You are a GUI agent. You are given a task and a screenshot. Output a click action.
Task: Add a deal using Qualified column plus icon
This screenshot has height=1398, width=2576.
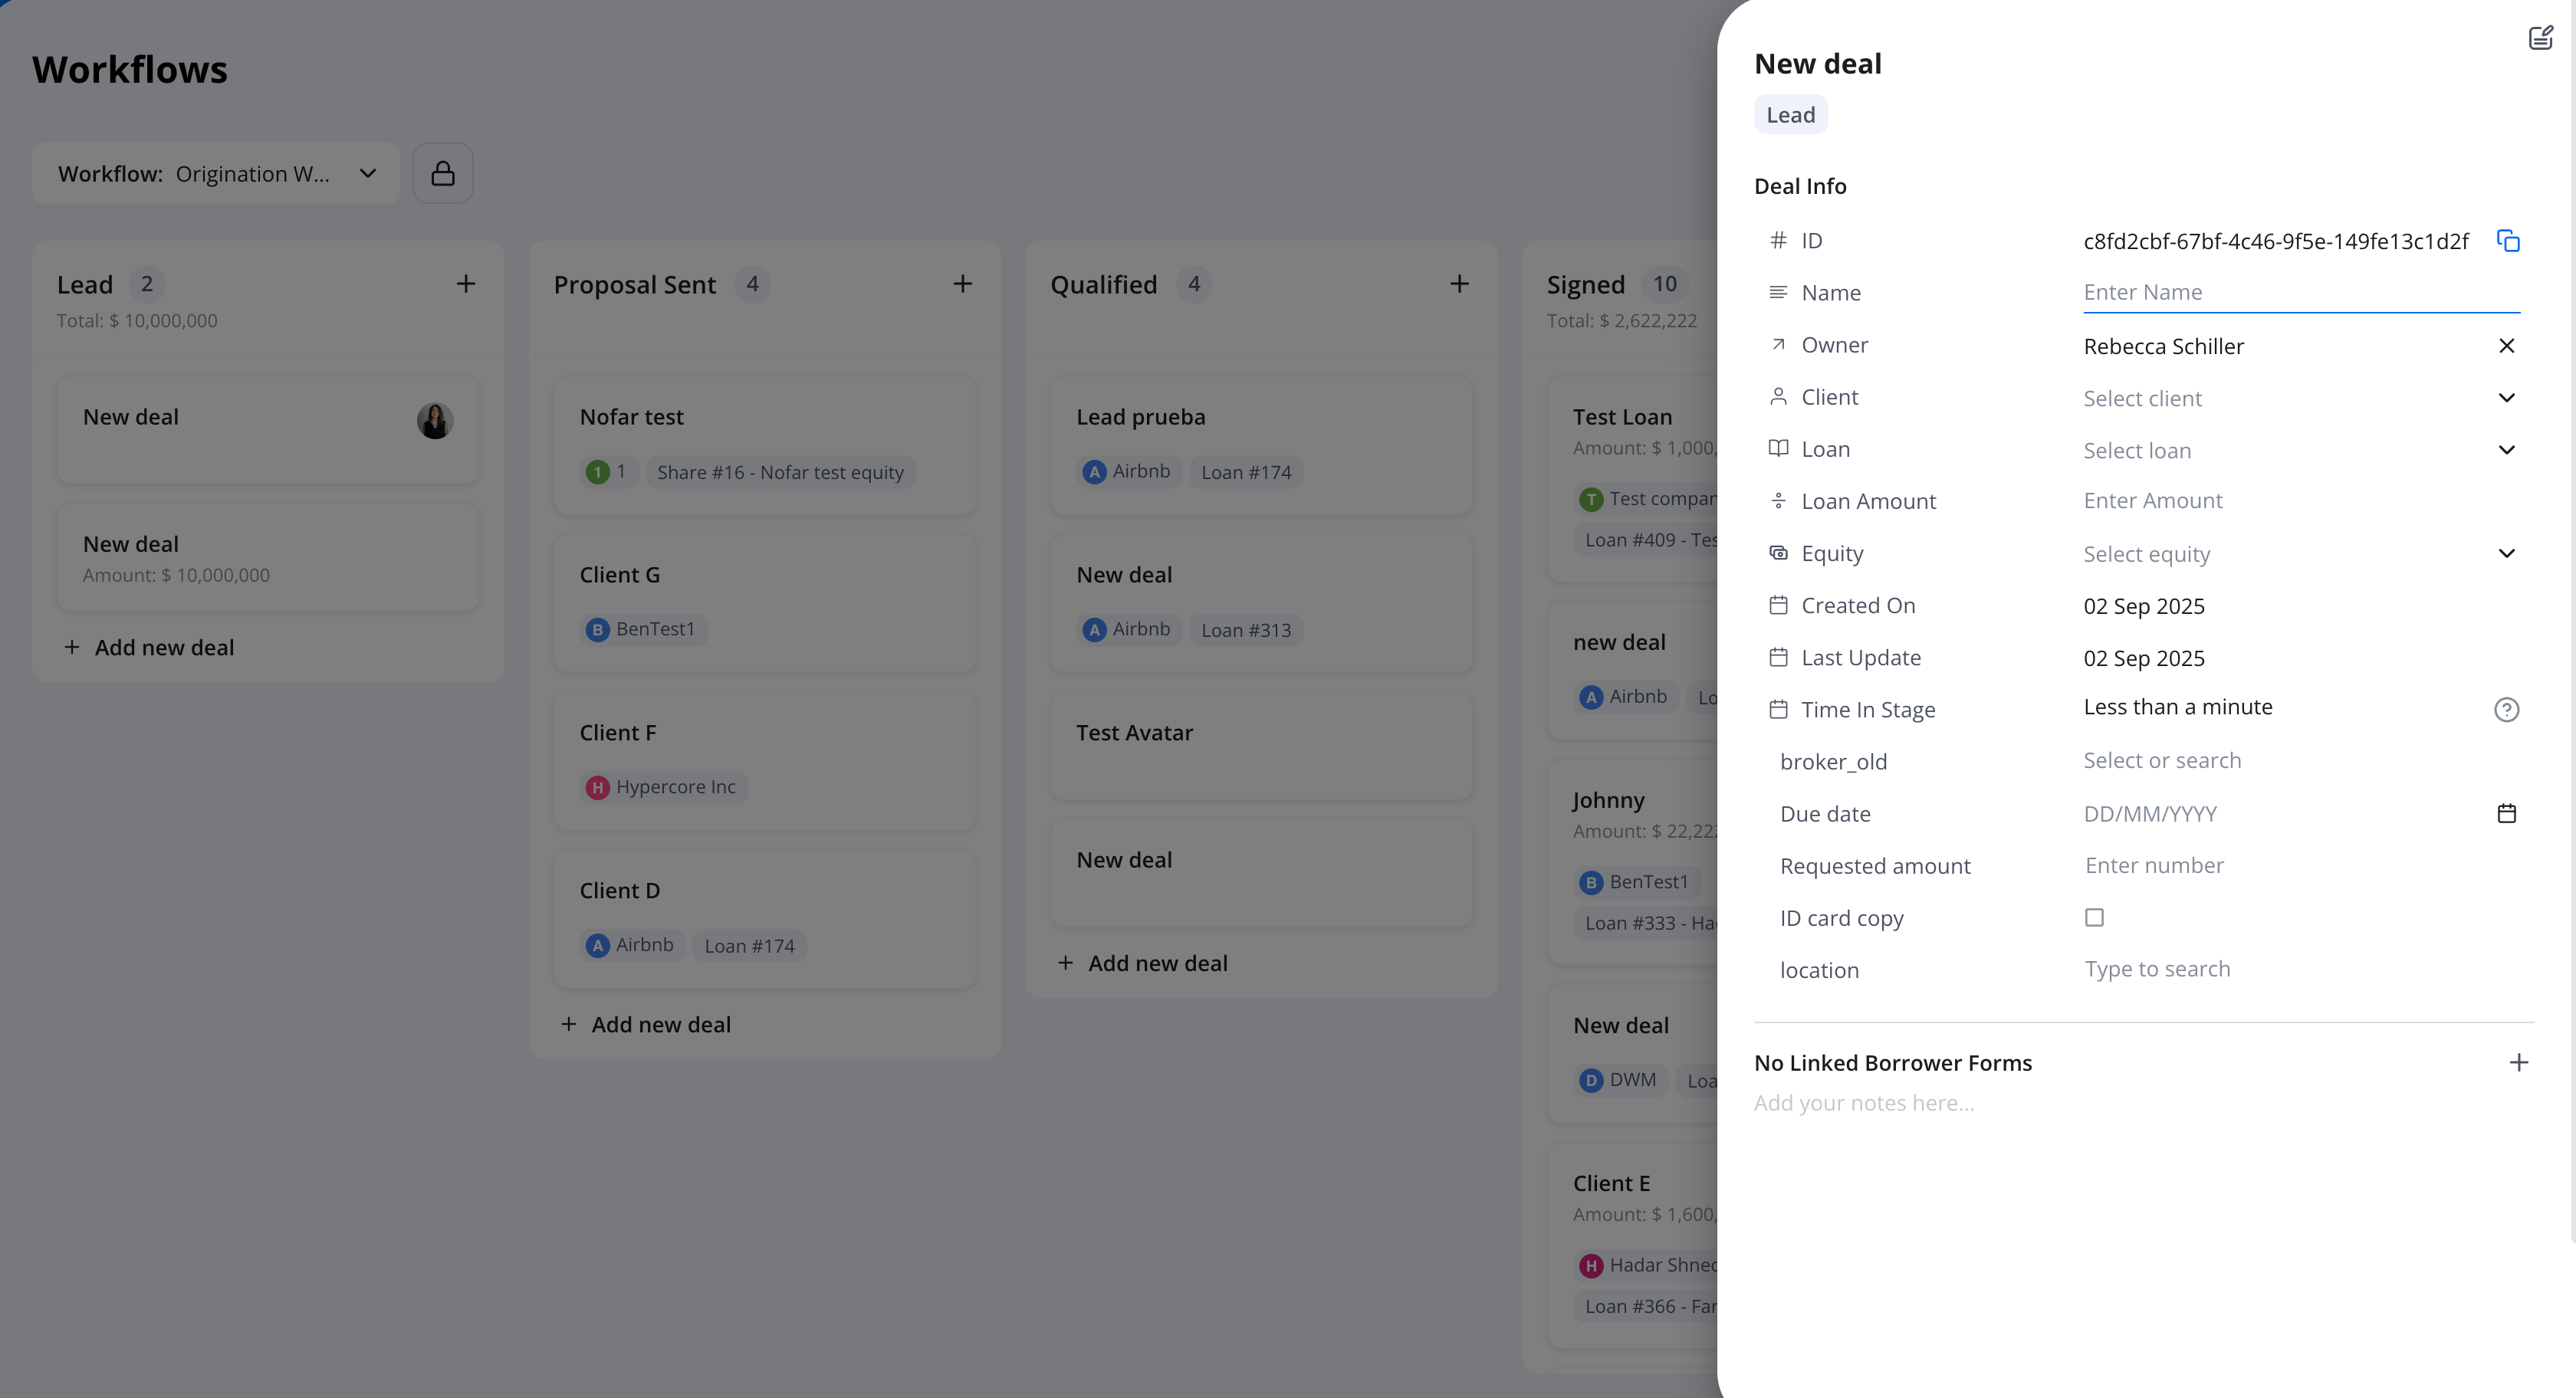[1459, 285]
